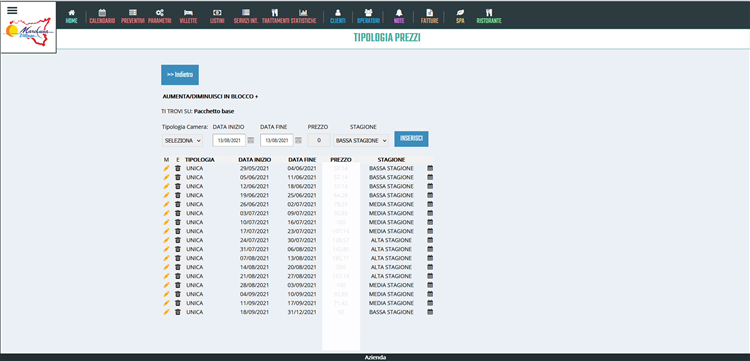750x361 pixels.
Task: Open calendar icon on row 21/08/2021
Action: [x=430, y=276]
